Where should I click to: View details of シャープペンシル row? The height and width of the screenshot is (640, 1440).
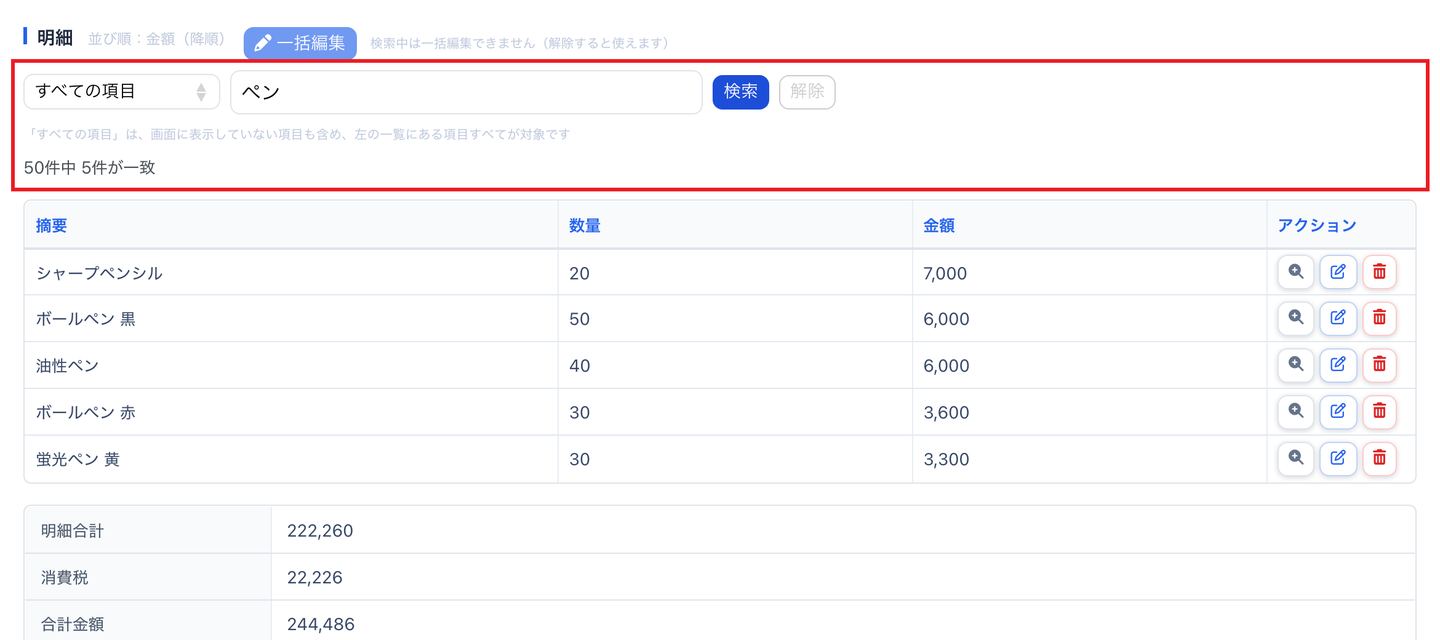click(1296, 272)
